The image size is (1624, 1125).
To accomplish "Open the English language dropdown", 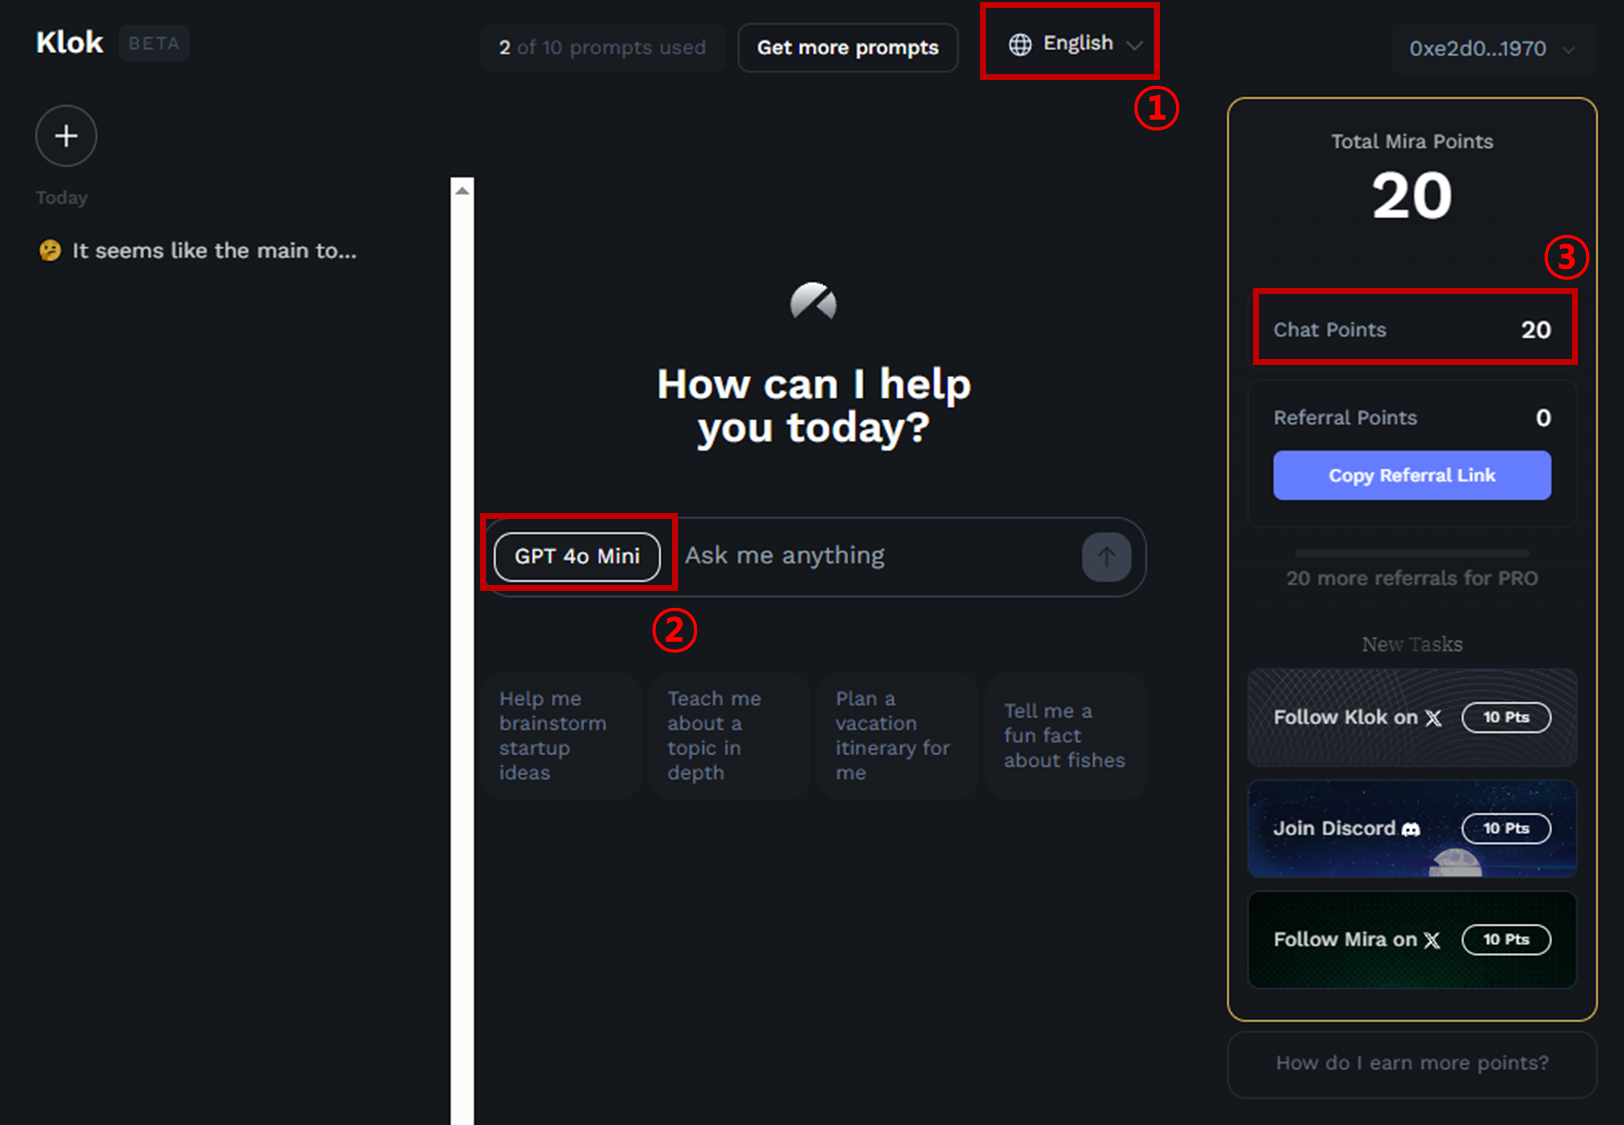I will tap(1075, 44).
